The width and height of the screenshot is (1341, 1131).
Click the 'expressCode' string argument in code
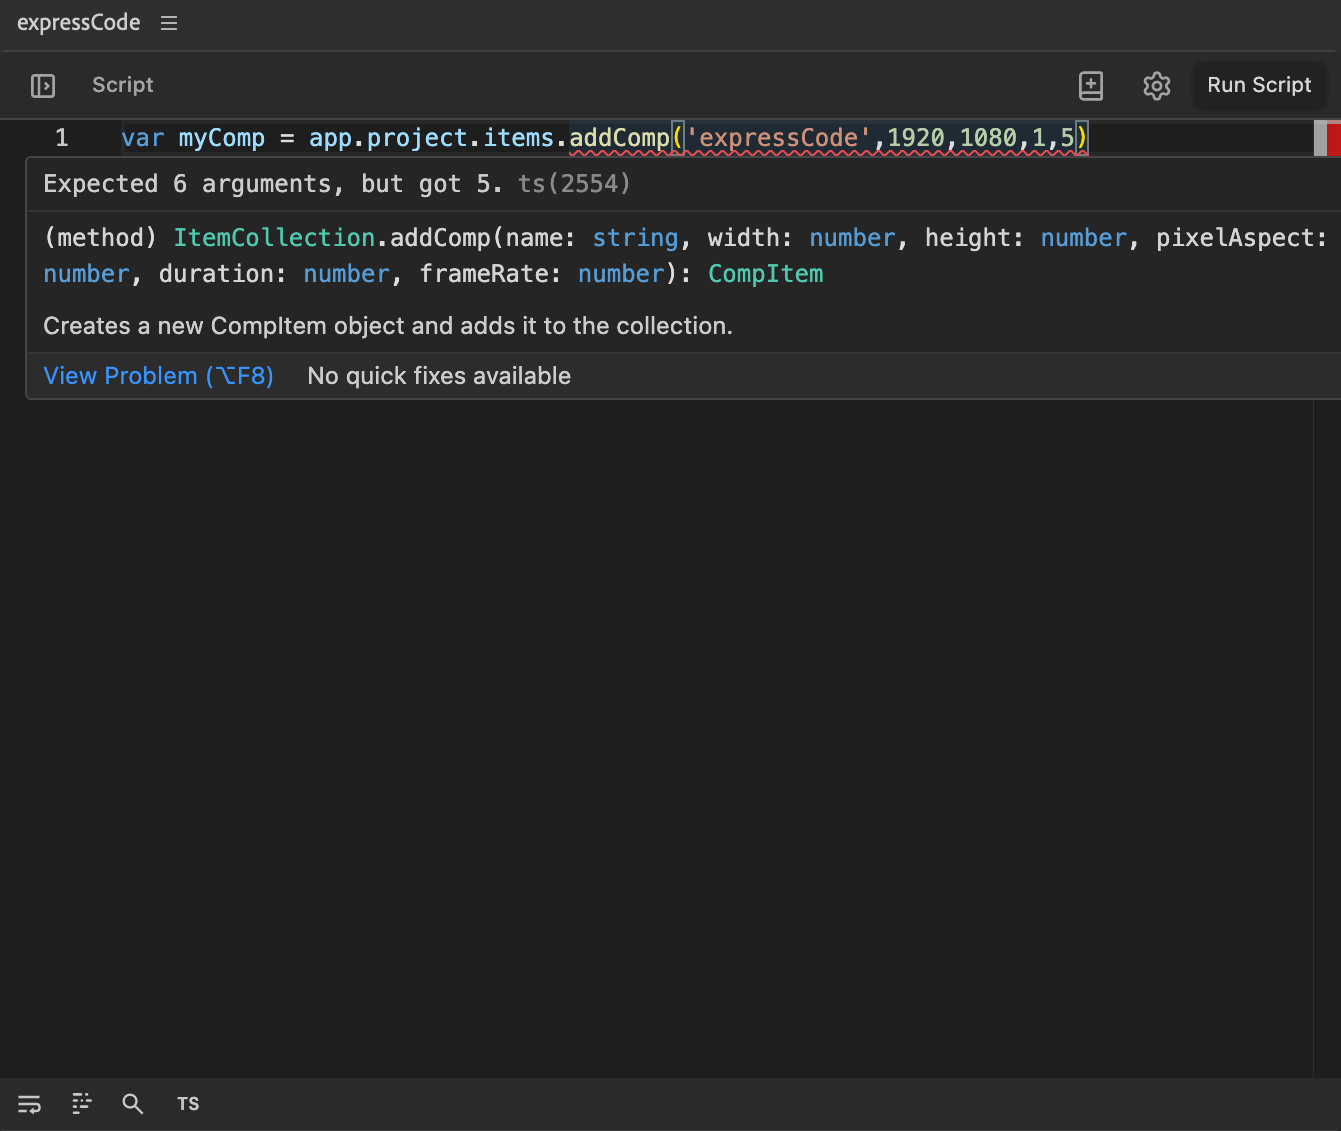pyautogui.click(x=778, y=138)
